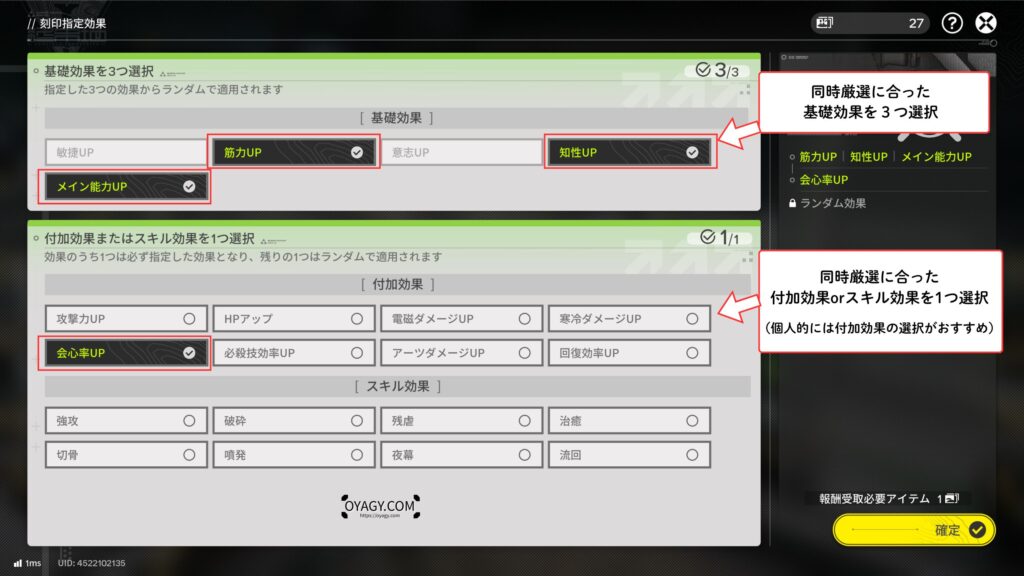The width and height of the screenshot is (1024, 576).
Task: Click the help question mark icon
Action: click(952, 23)
